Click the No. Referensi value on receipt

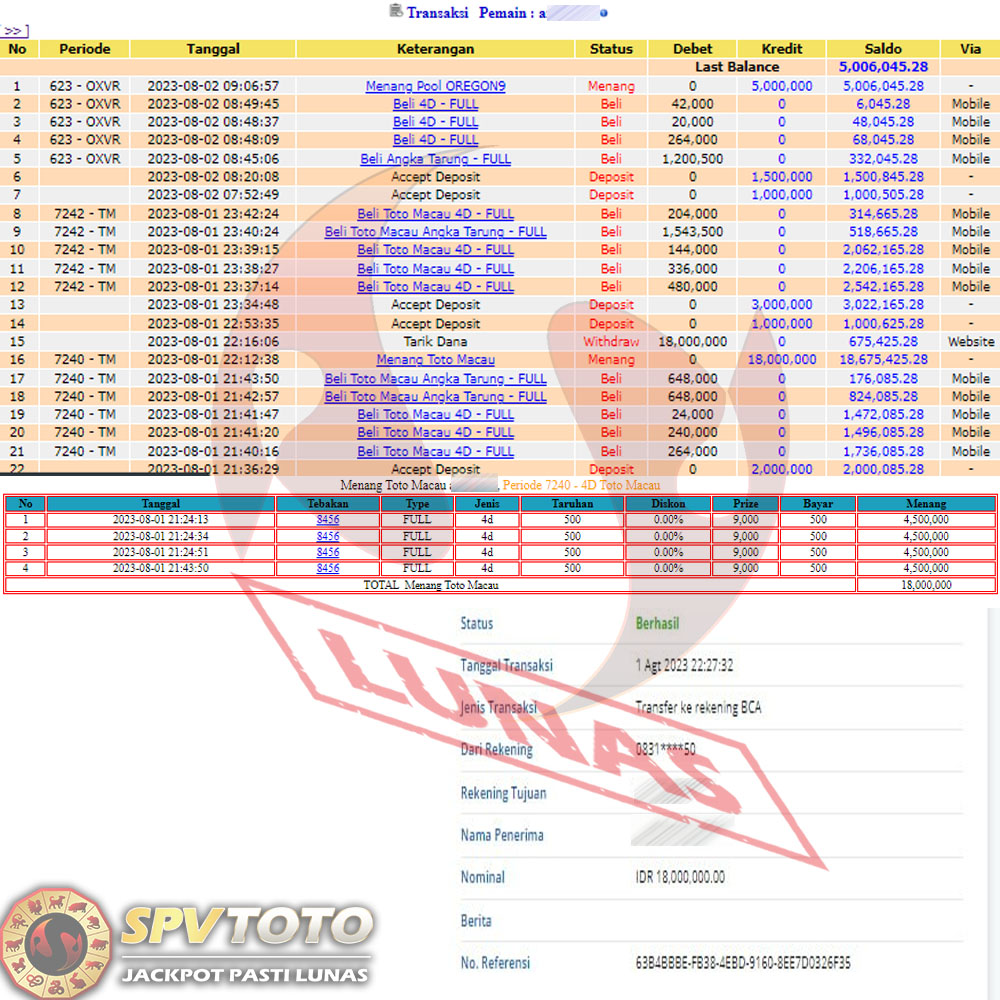point(743,963)
